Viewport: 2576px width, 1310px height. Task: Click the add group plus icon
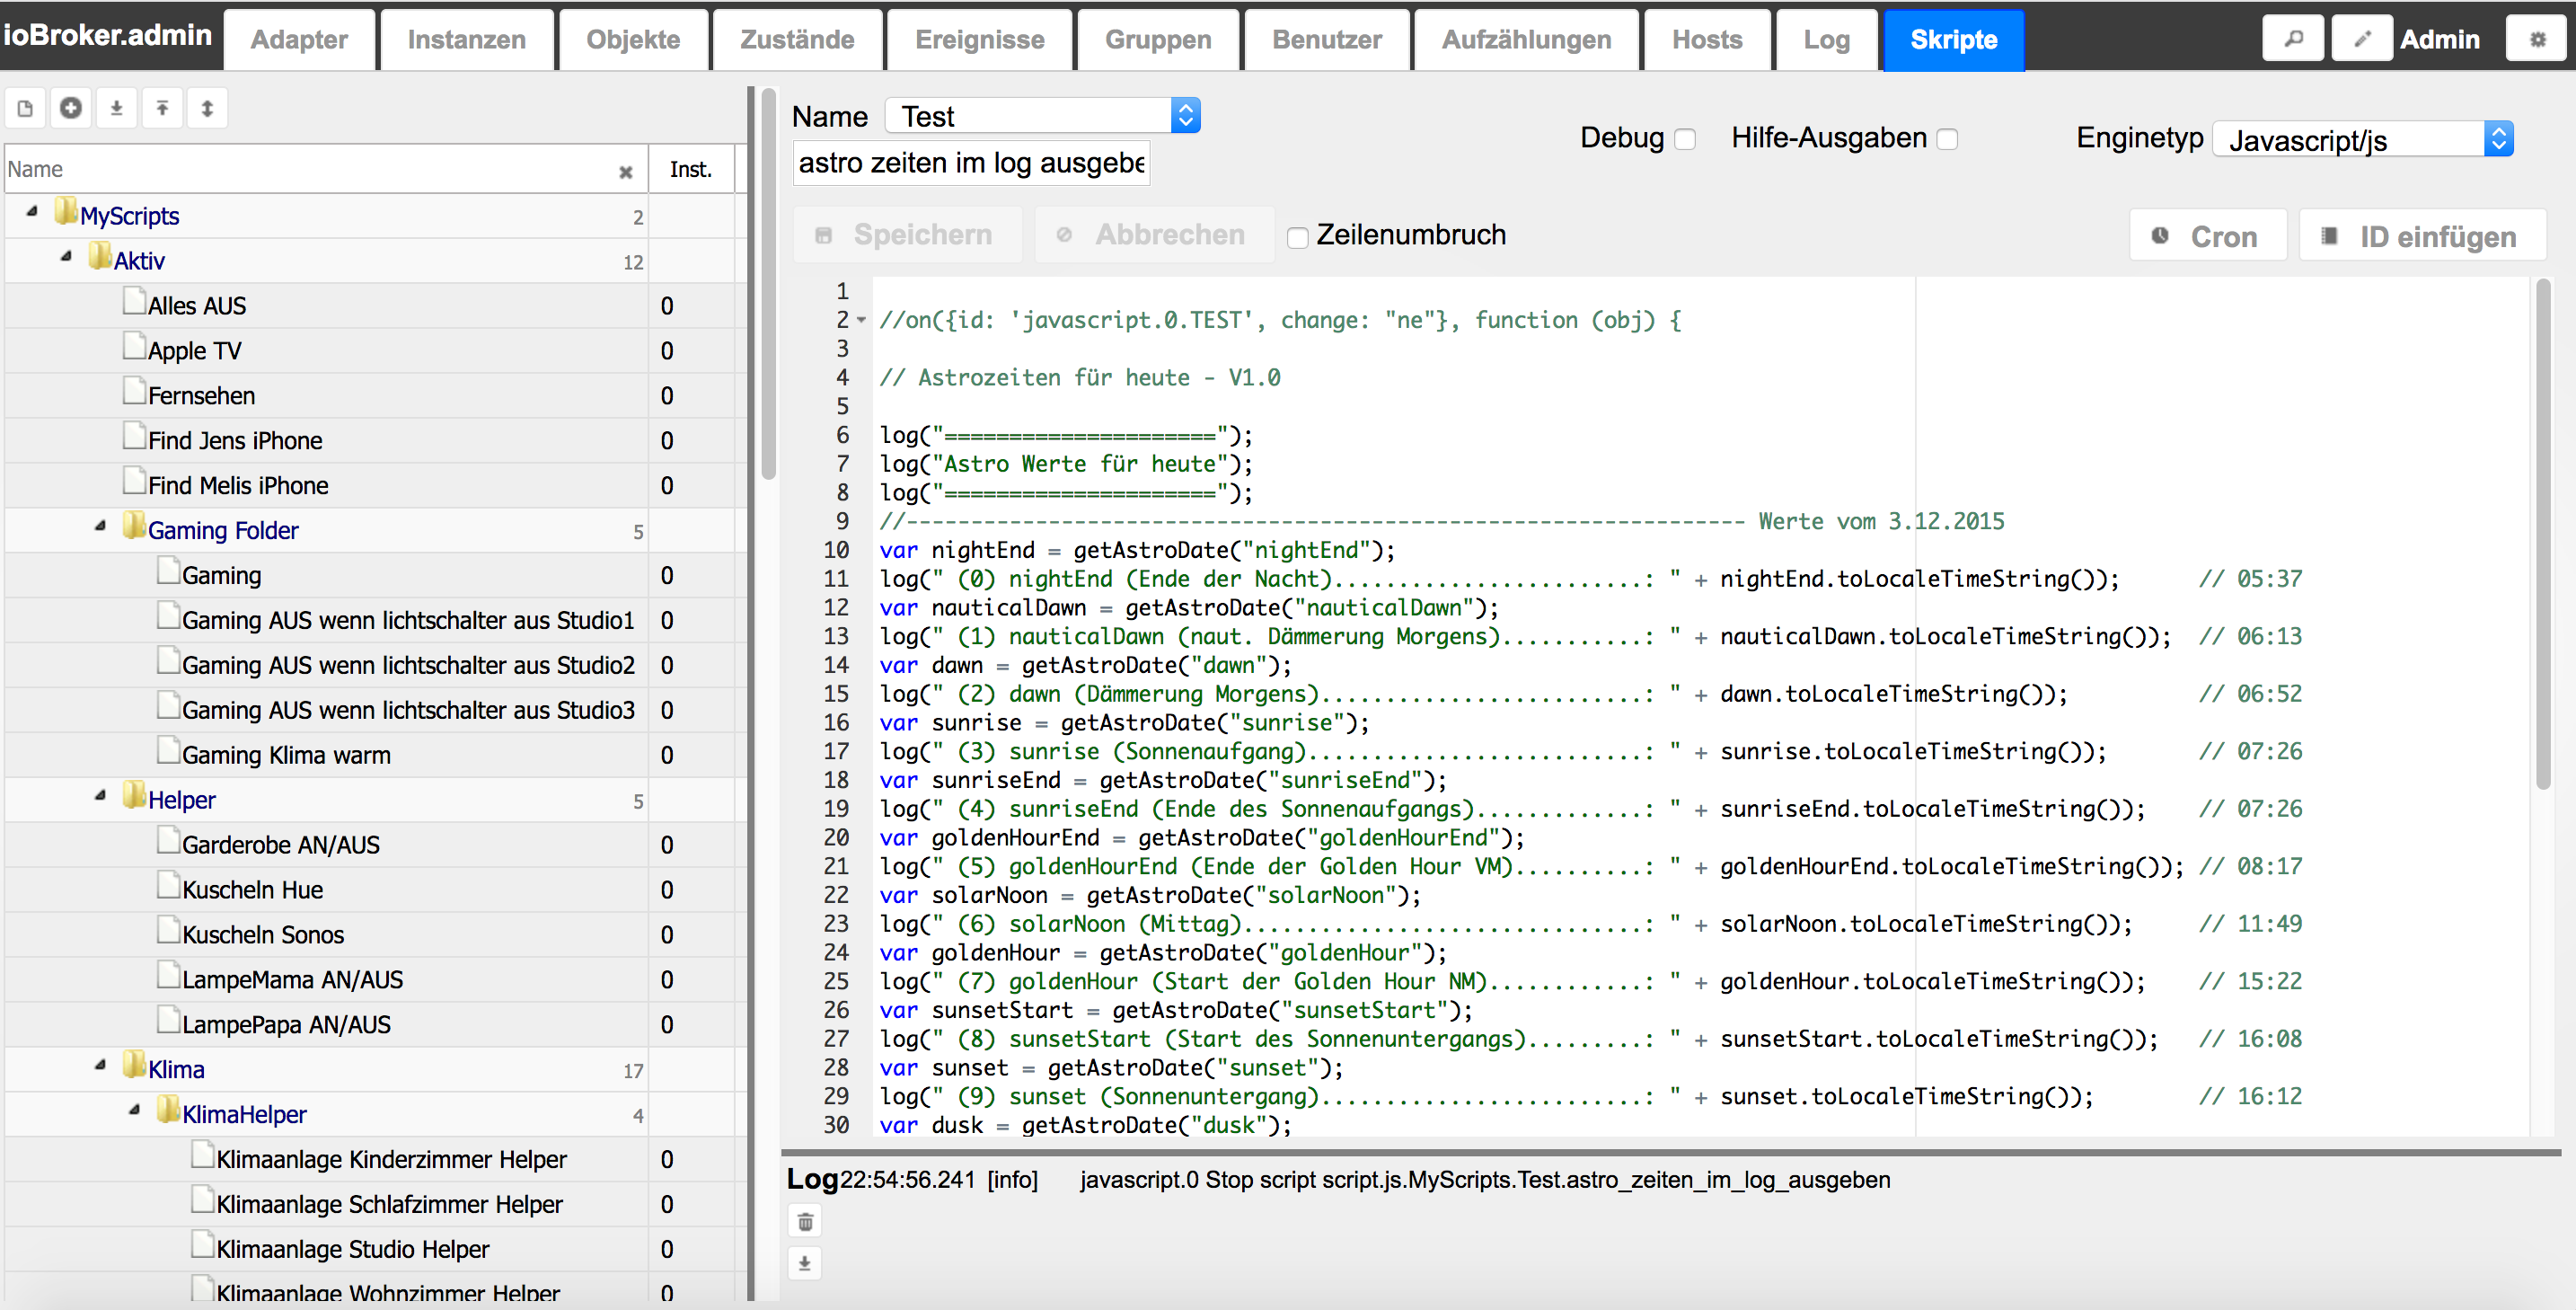(x=71, y=108)
